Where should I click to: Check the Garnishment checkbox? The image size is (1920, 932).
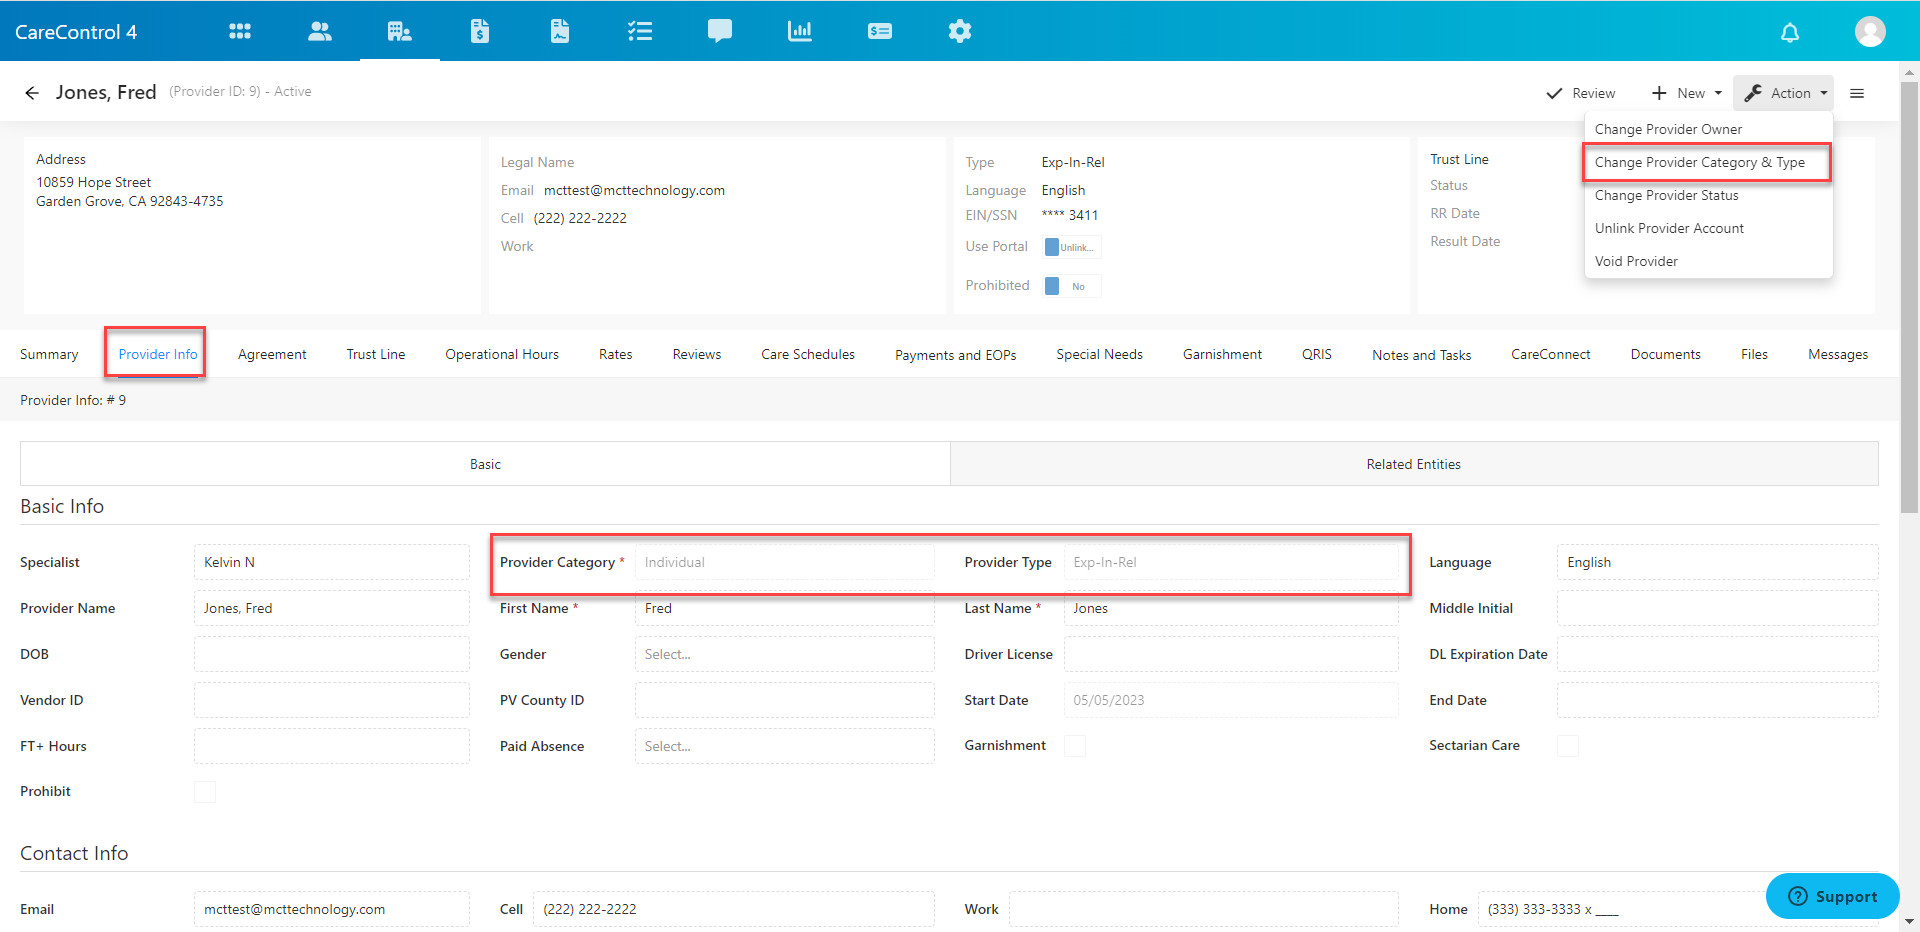pyautogui.click(x=1075, y=746)
